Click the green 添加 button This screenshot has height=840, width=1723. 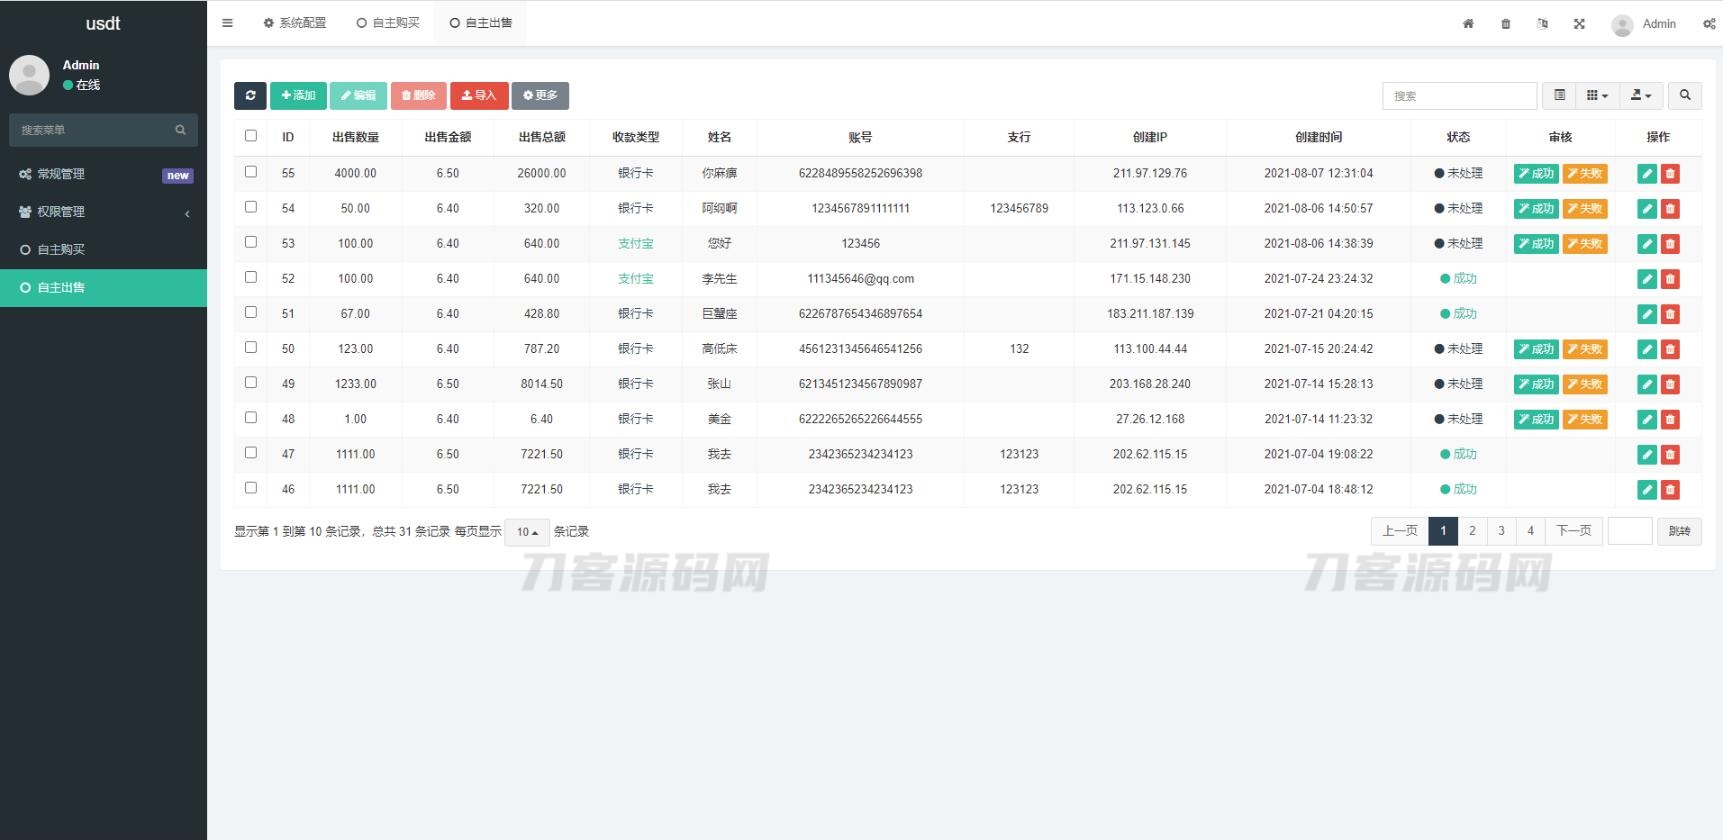coord(298,96)
